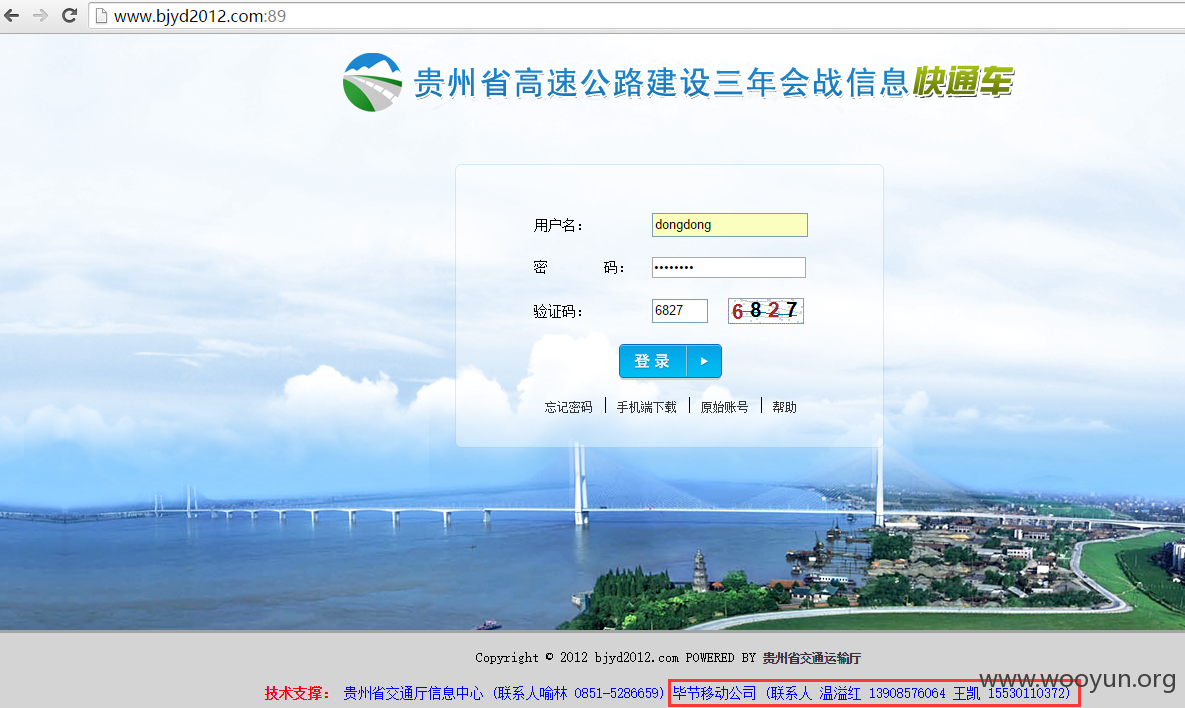Click the highway logo emblem
Image resolution: width=1185 pixels, height=708 pixels.
click(372, 82)
